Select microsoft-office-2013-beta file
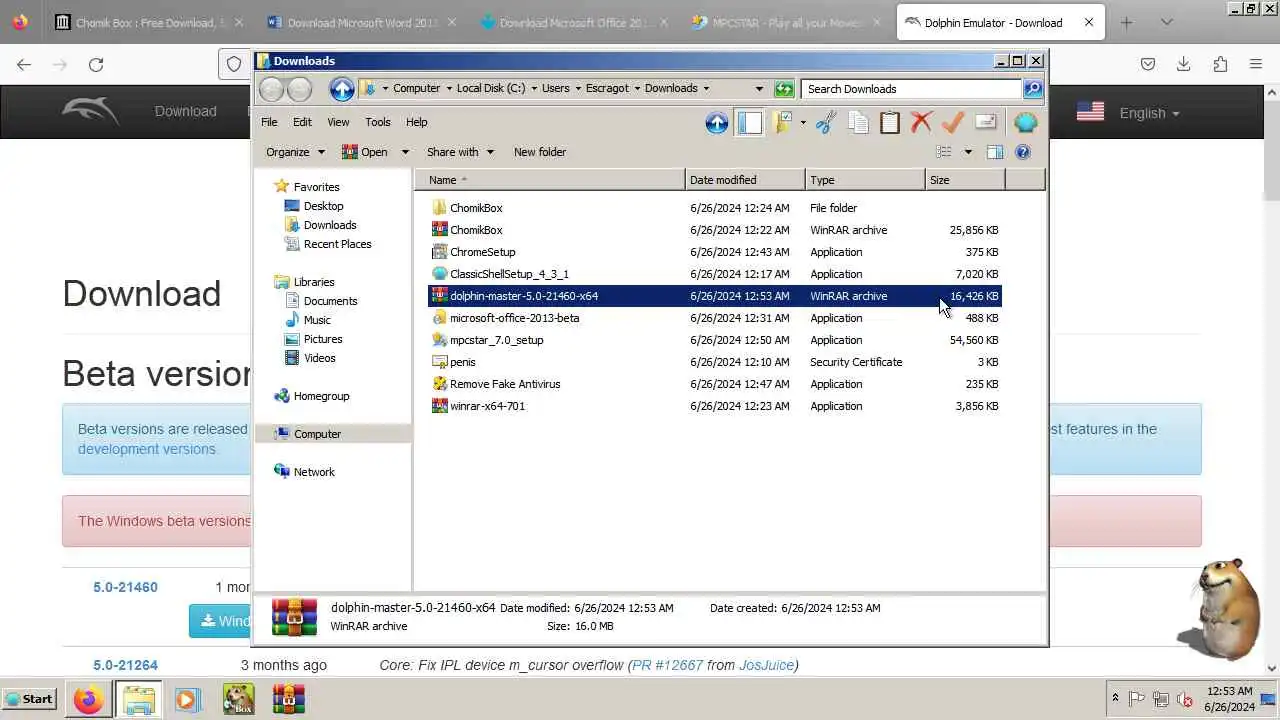Image resolution: width=1280 pixels, height=720 pixels. click(714, 318)
